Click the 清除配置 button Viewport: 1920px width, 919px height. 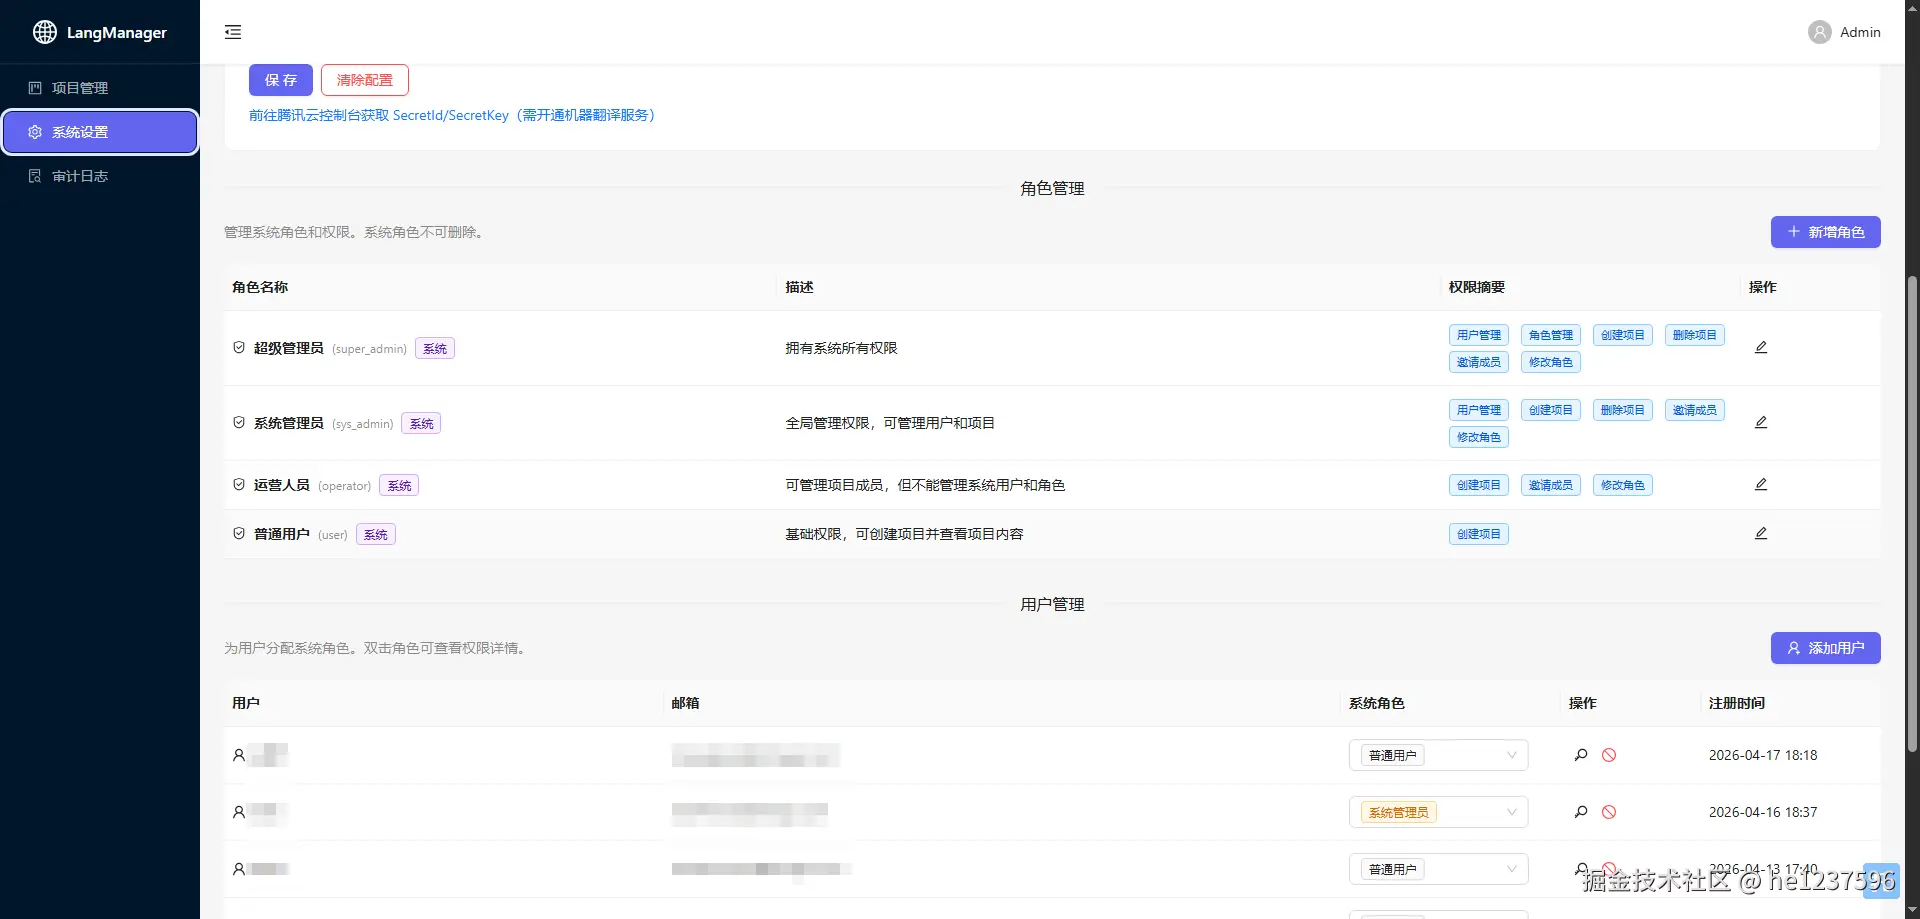point(365,80)
